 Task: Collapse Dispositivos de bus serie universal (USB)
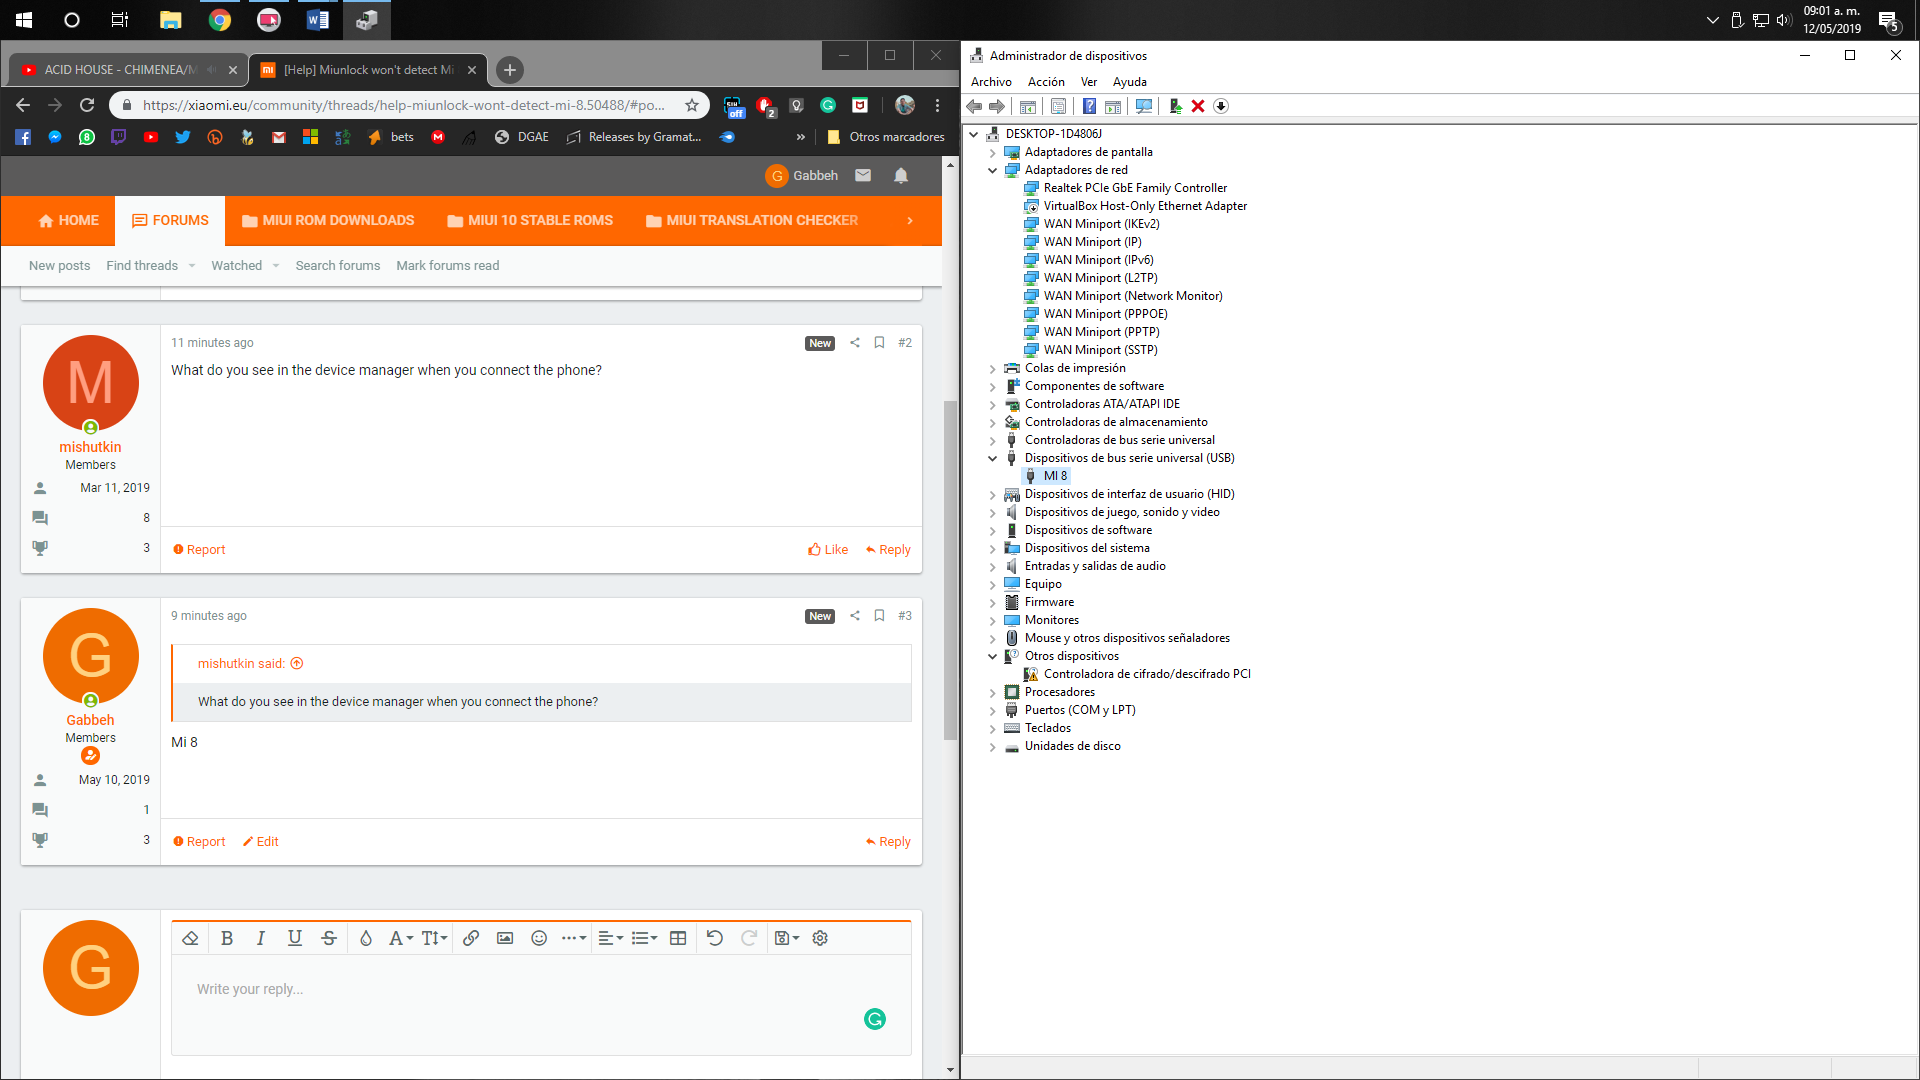pos(993,458)
